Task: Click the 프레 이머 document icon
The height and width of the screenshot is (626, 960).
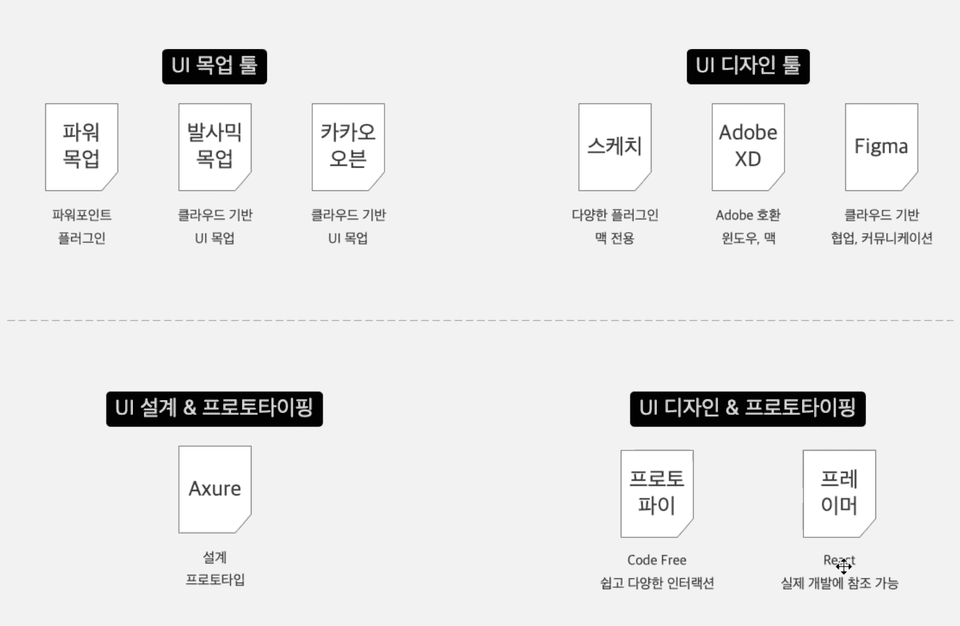Action: (839, 494)
